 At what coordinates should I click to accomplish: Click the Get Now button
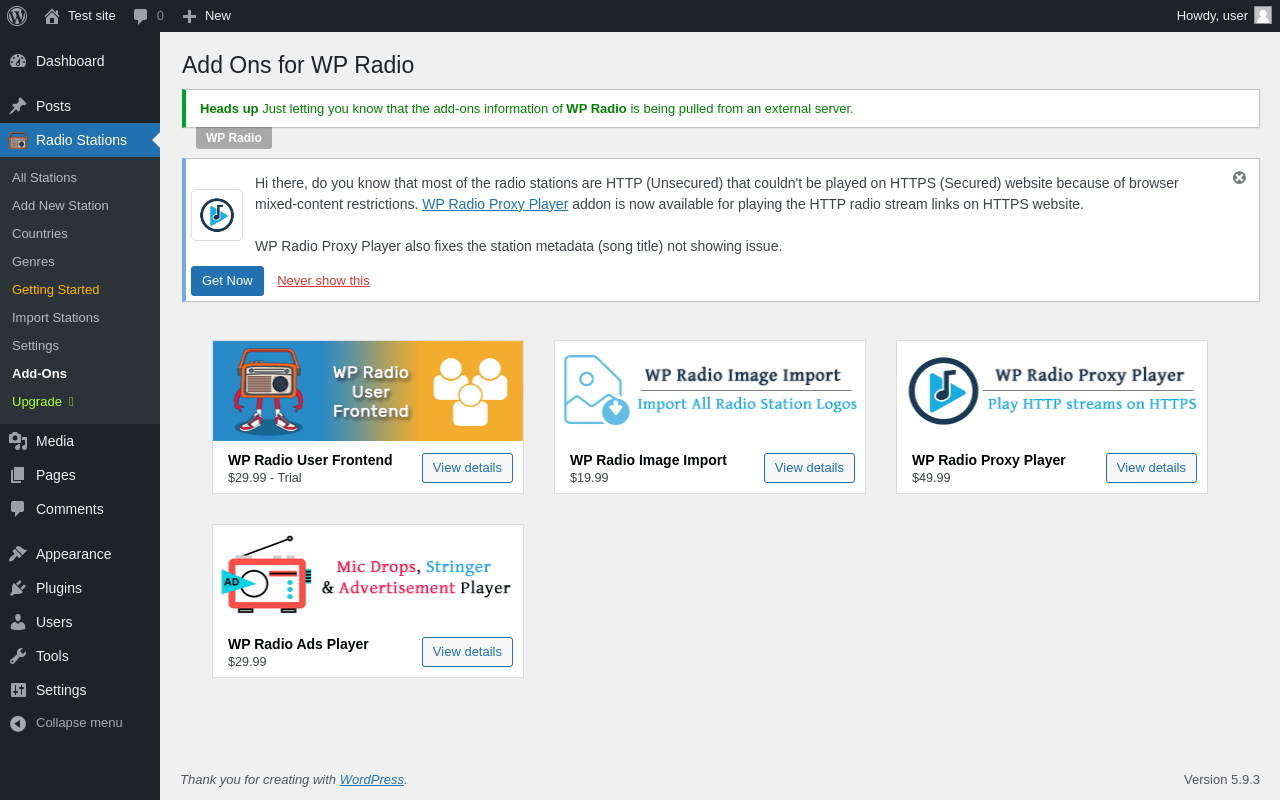[227, 281]
